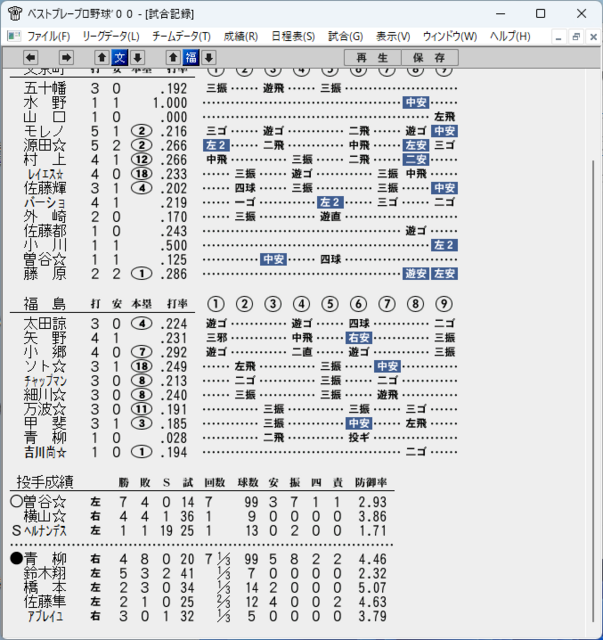Click batter name 吉川尚☆
This screenshot has height=640, width=603.
[45, 452]
